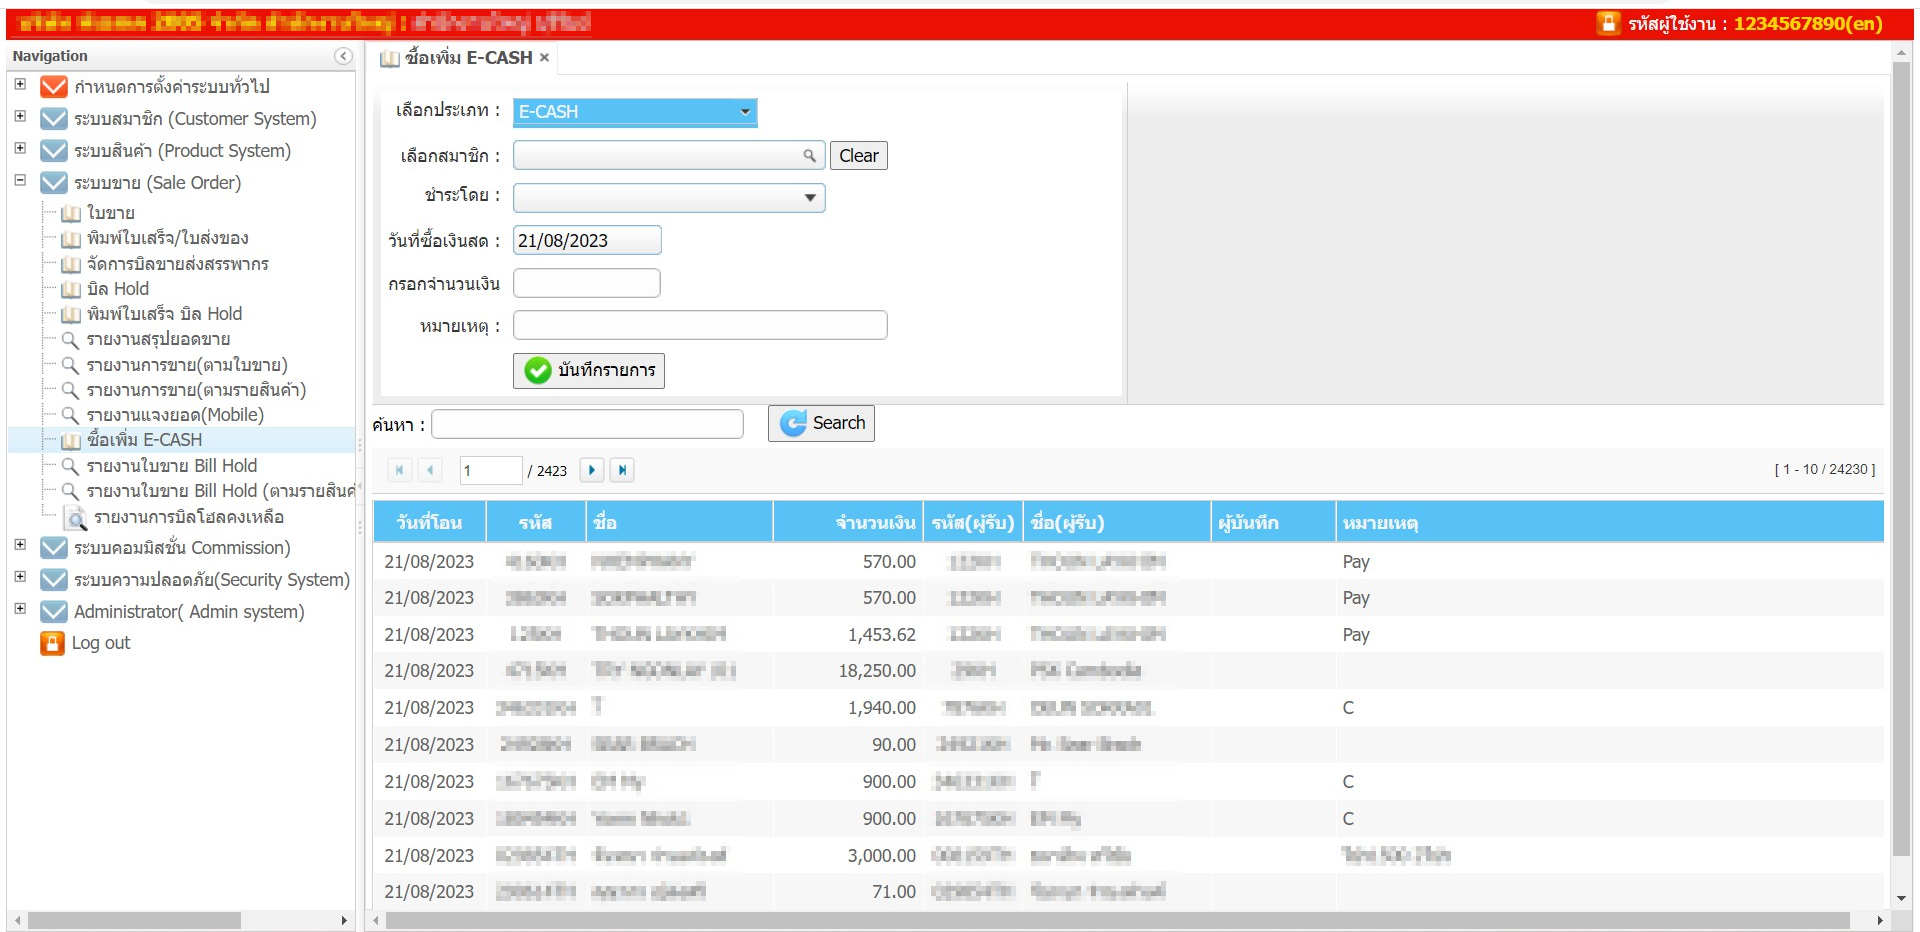Collapse the Sale Order tree node
Viewport: 1920px width, 932px height.
(20, 181)
